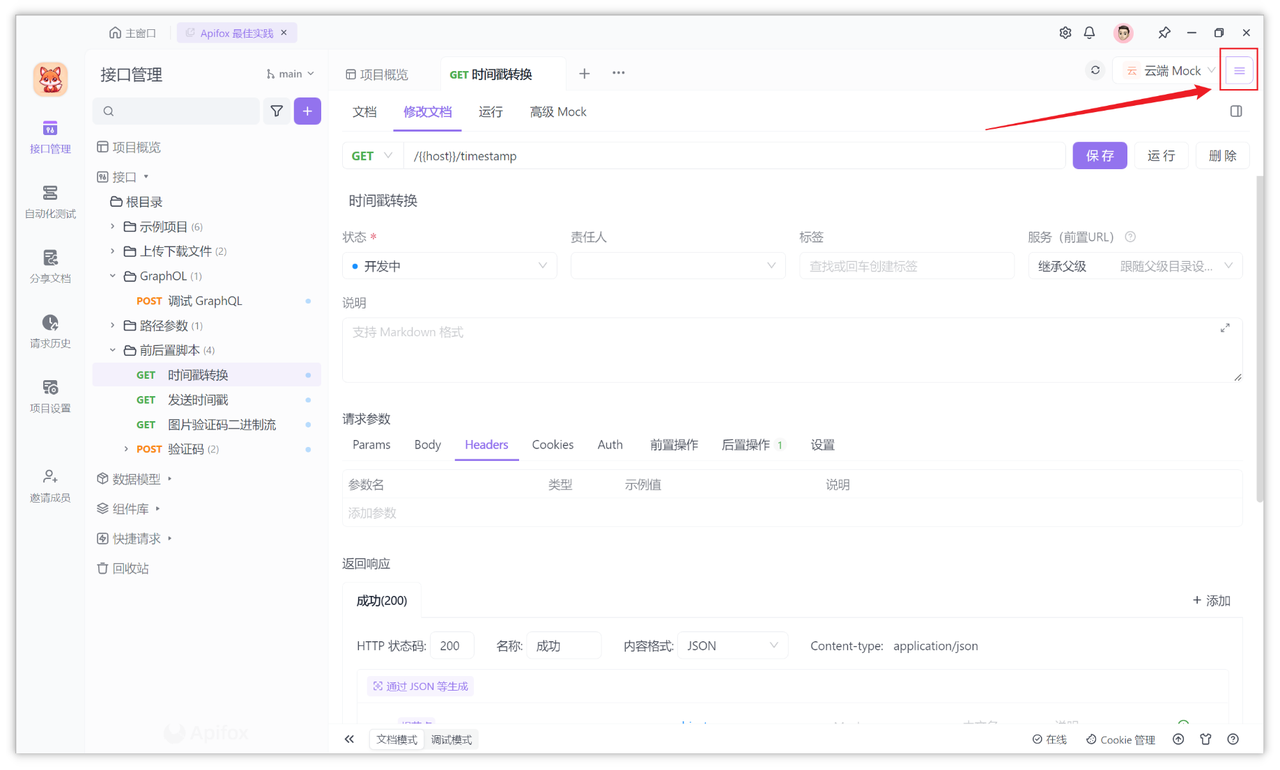Open the hamburger menu at top right
Image resolution: width=1280 pixels, height=770 pixels.
[x=1239, y=71]
